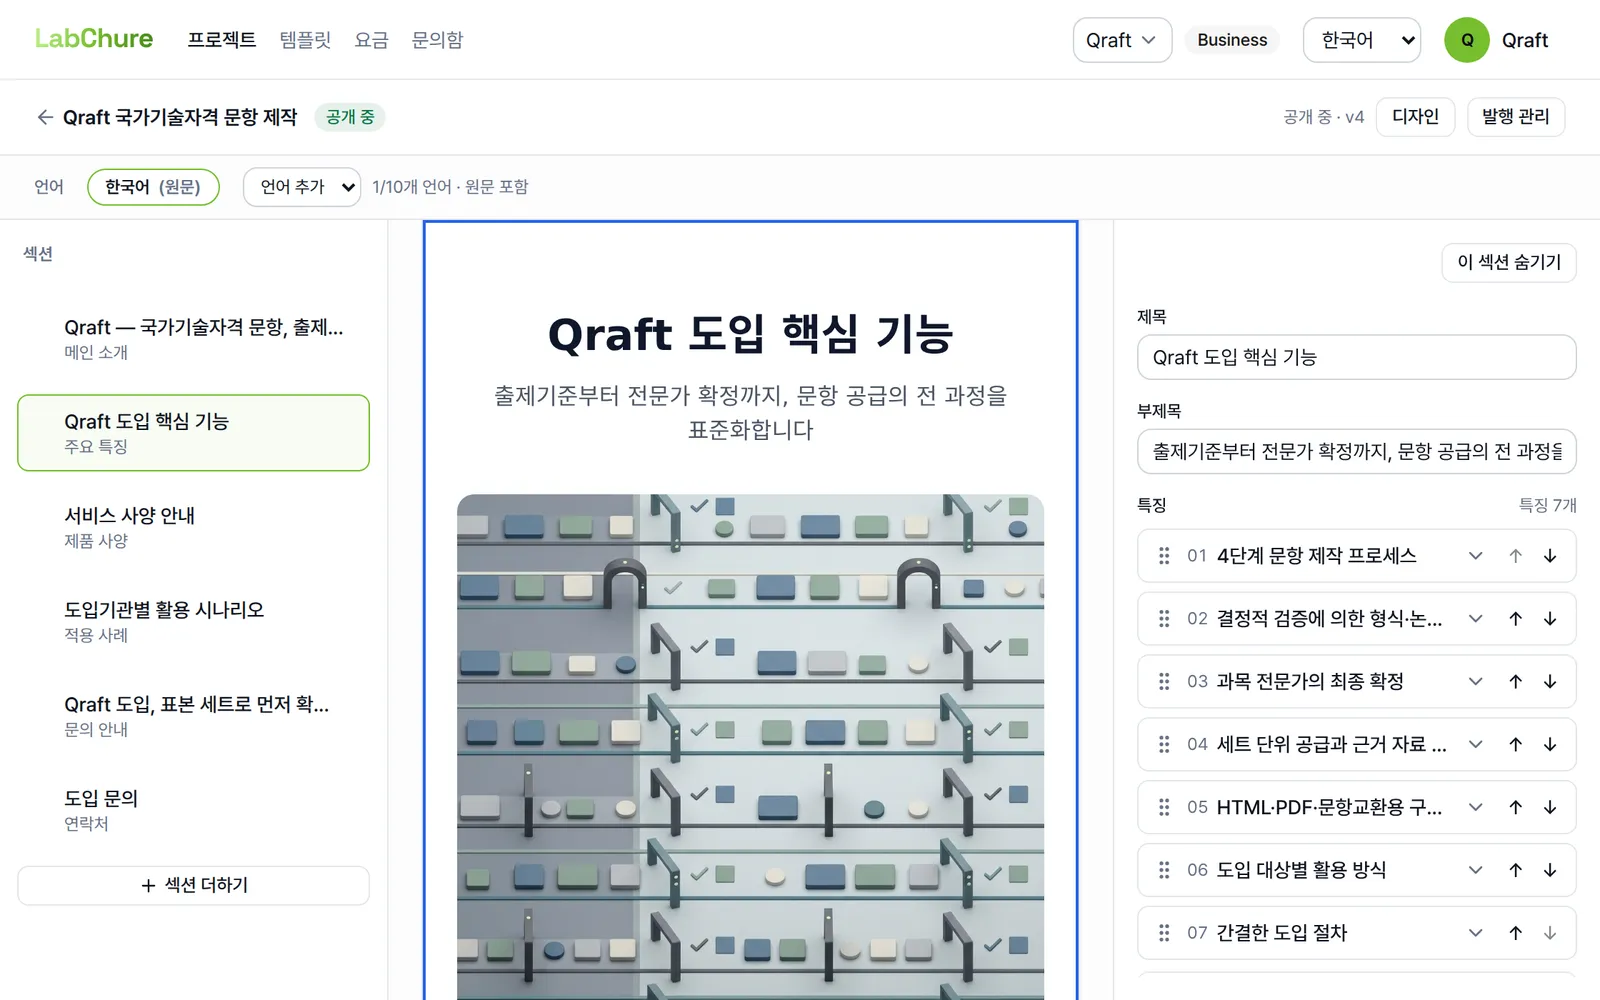The height and width of the screenshot is (1000, 1600).
Task: Open the 한국어 language selector
Action: pyautogui.click(x=1362, y=40)
